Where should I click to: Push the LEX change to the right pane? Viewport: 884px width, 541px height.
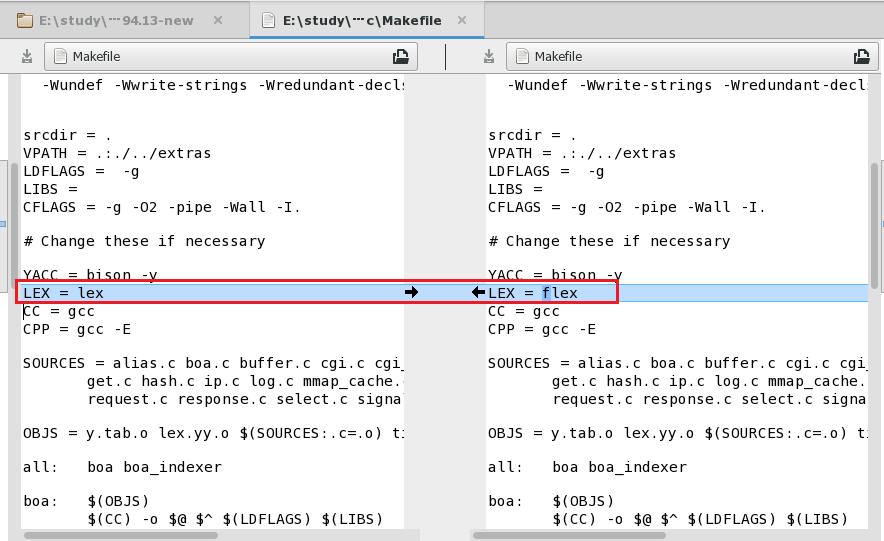(x=411, y=292)
